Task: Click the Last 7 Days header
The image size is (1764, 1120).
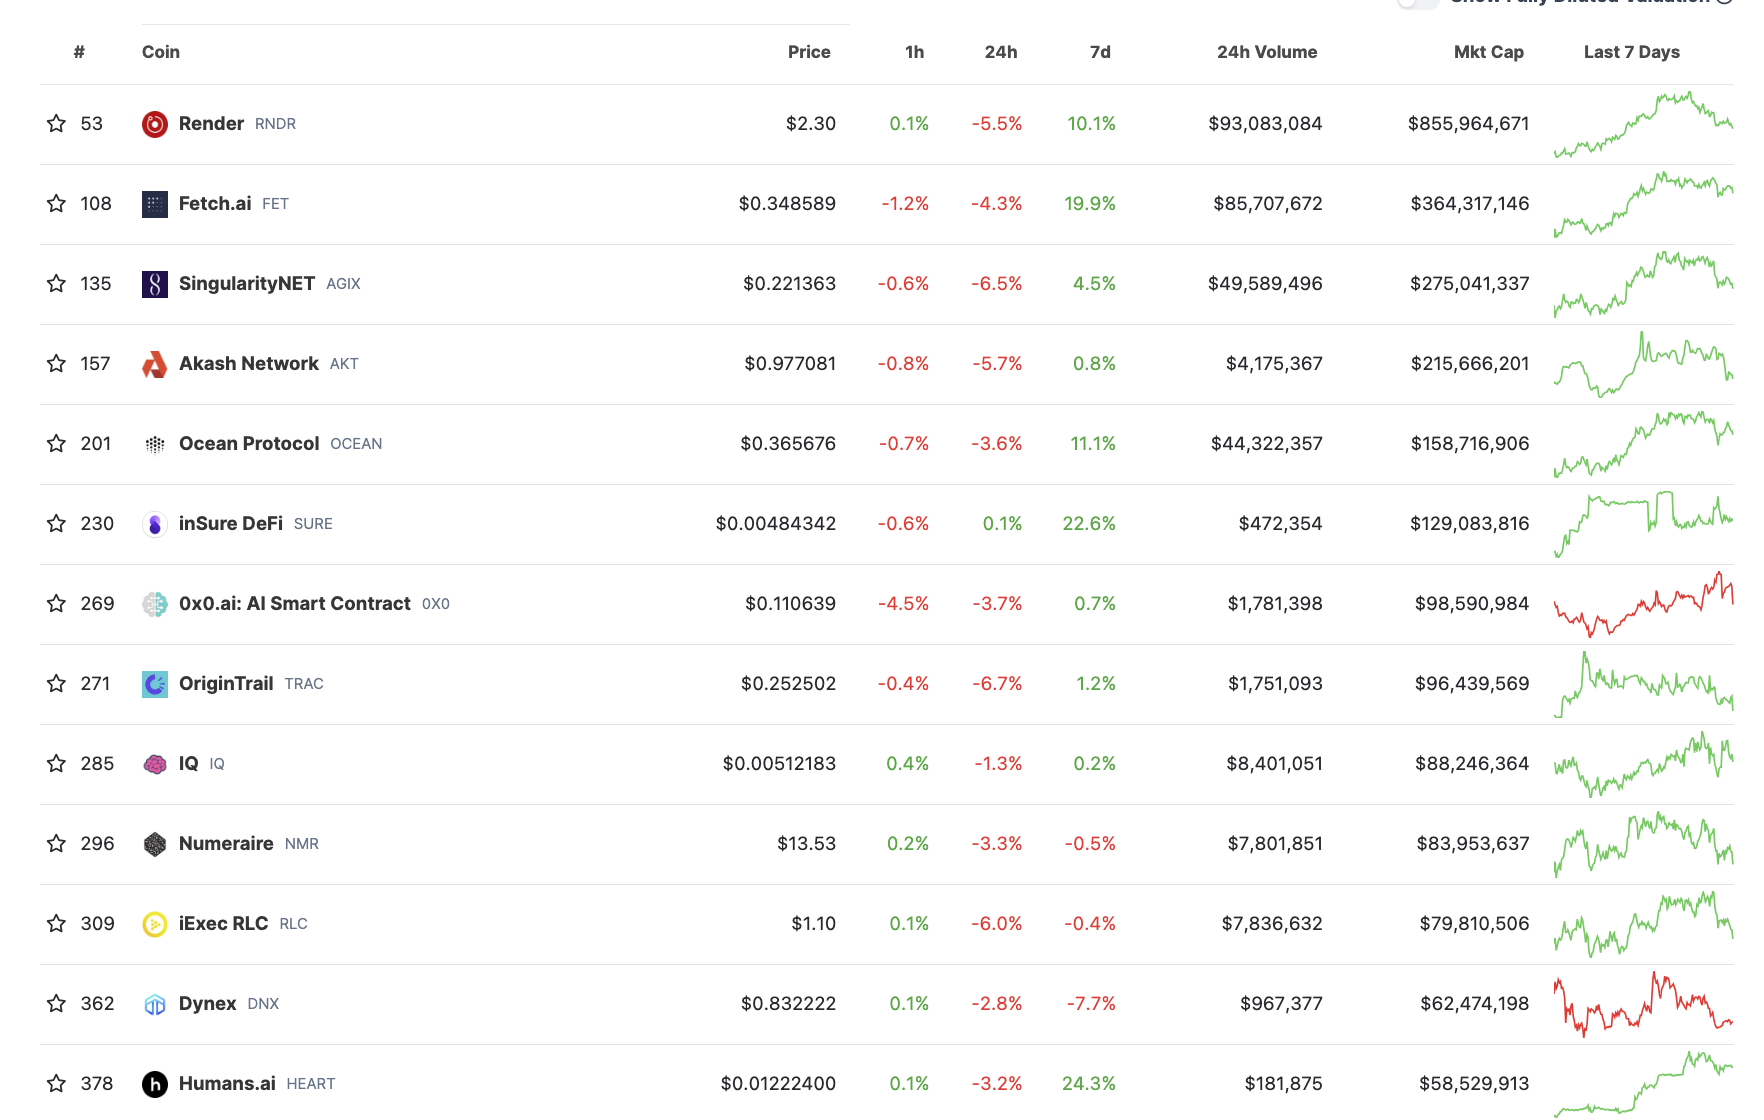Action: click(x=1632, y=52)
